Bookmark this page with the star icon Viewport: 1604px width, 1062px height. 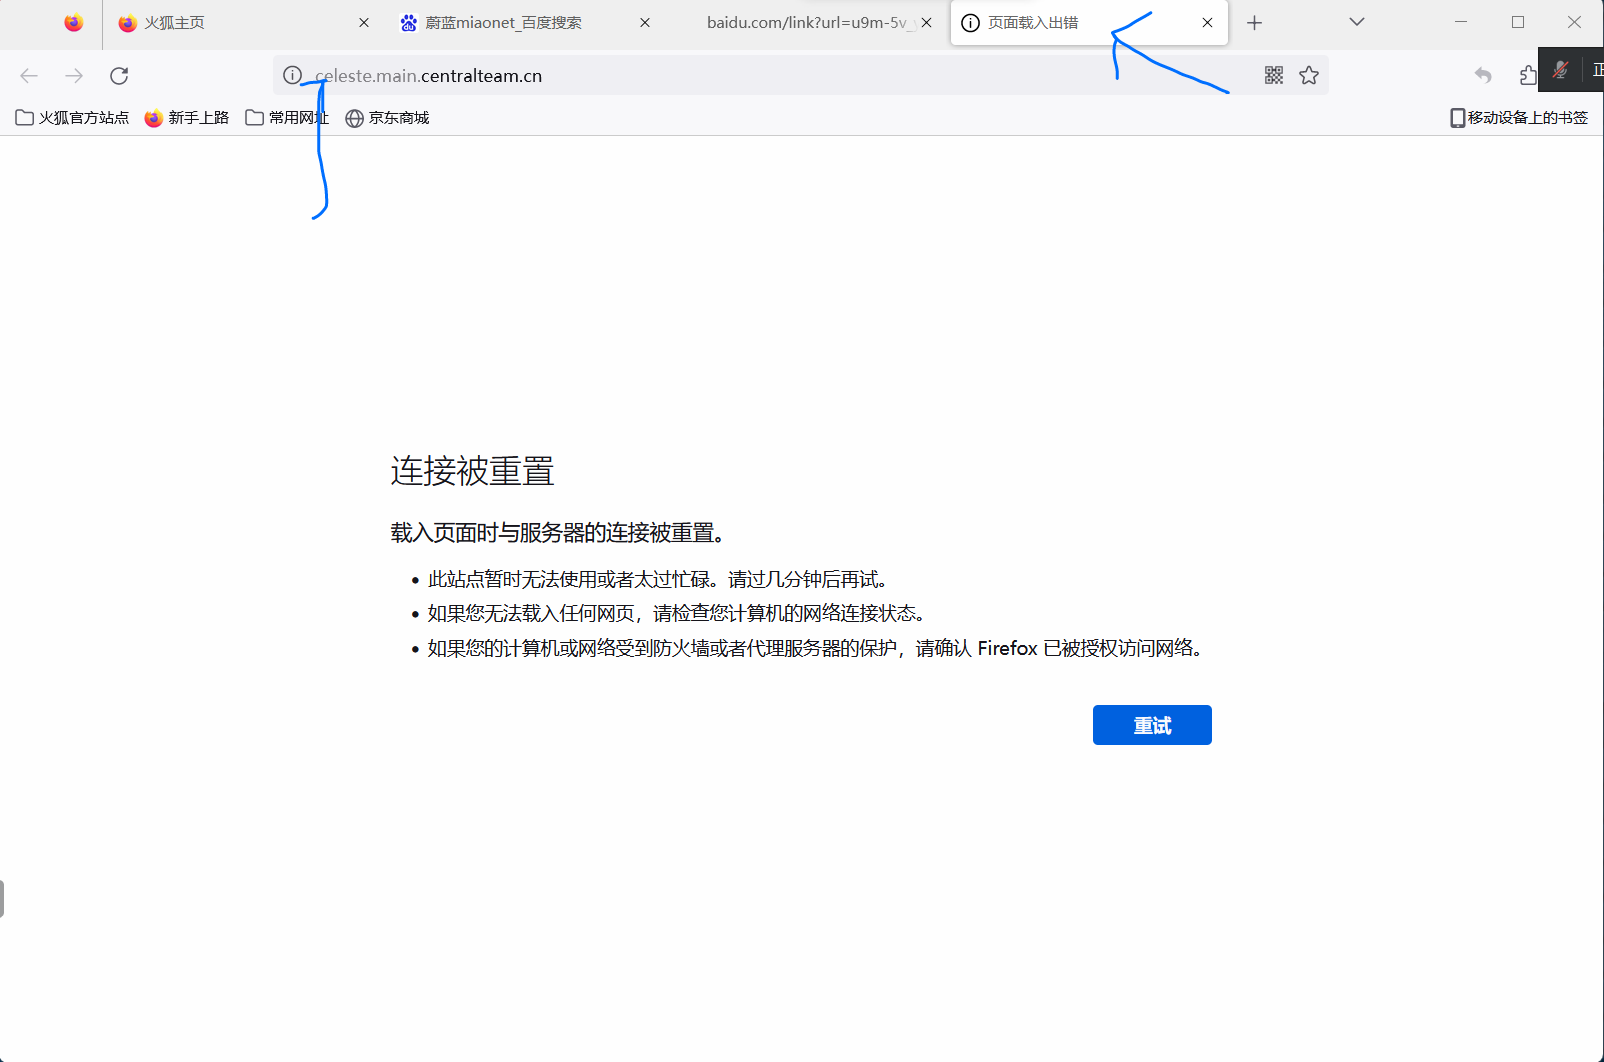[1309, 76]
